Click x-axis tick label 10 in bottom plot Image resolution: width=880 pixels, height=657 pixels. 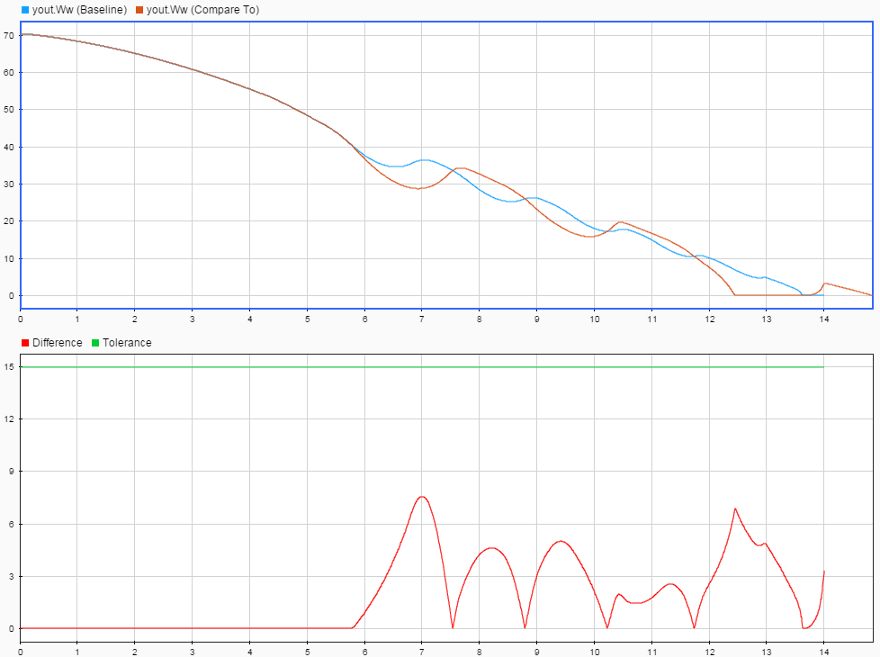(594, 652)
